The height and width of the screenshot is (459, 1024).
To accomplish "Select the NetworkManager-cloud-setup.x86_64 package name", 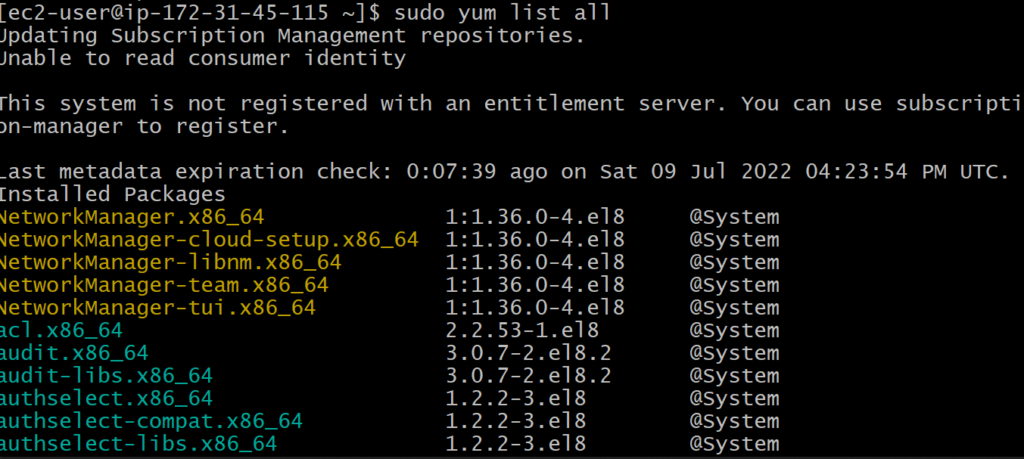I will coord(208,240).
